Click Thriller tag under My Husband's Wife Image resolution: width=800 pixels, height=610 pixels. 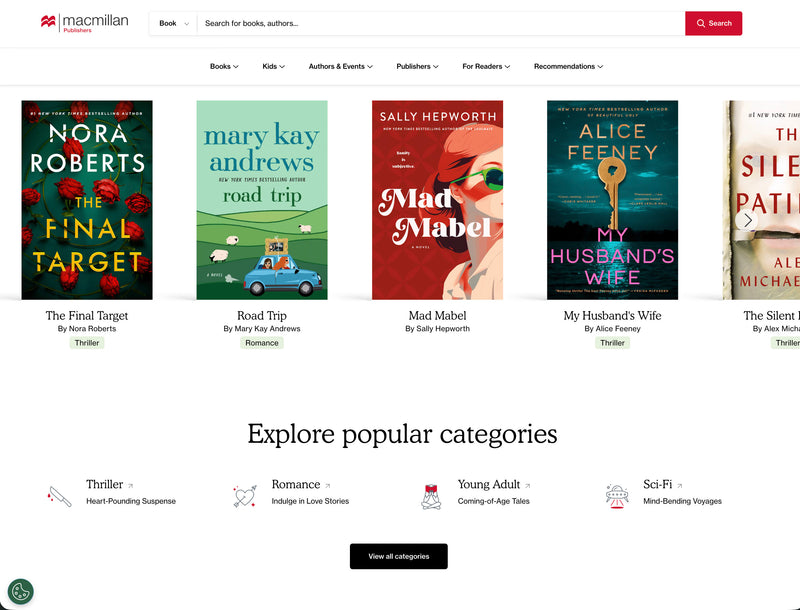(612, 343)
